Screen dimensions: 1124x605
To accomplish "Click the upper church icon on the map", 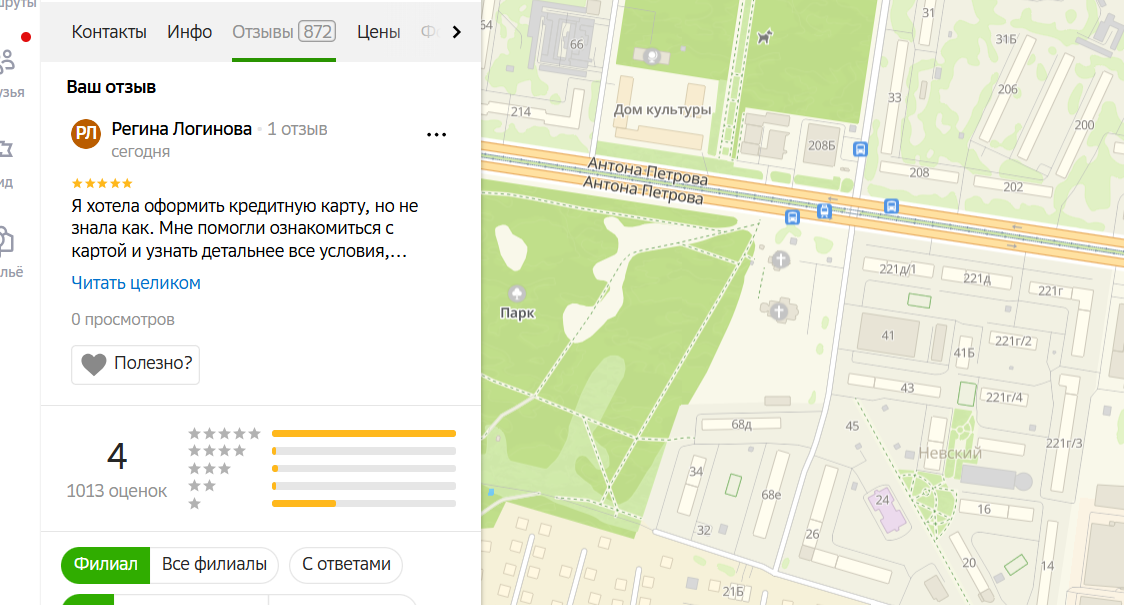I will [781, 259].
